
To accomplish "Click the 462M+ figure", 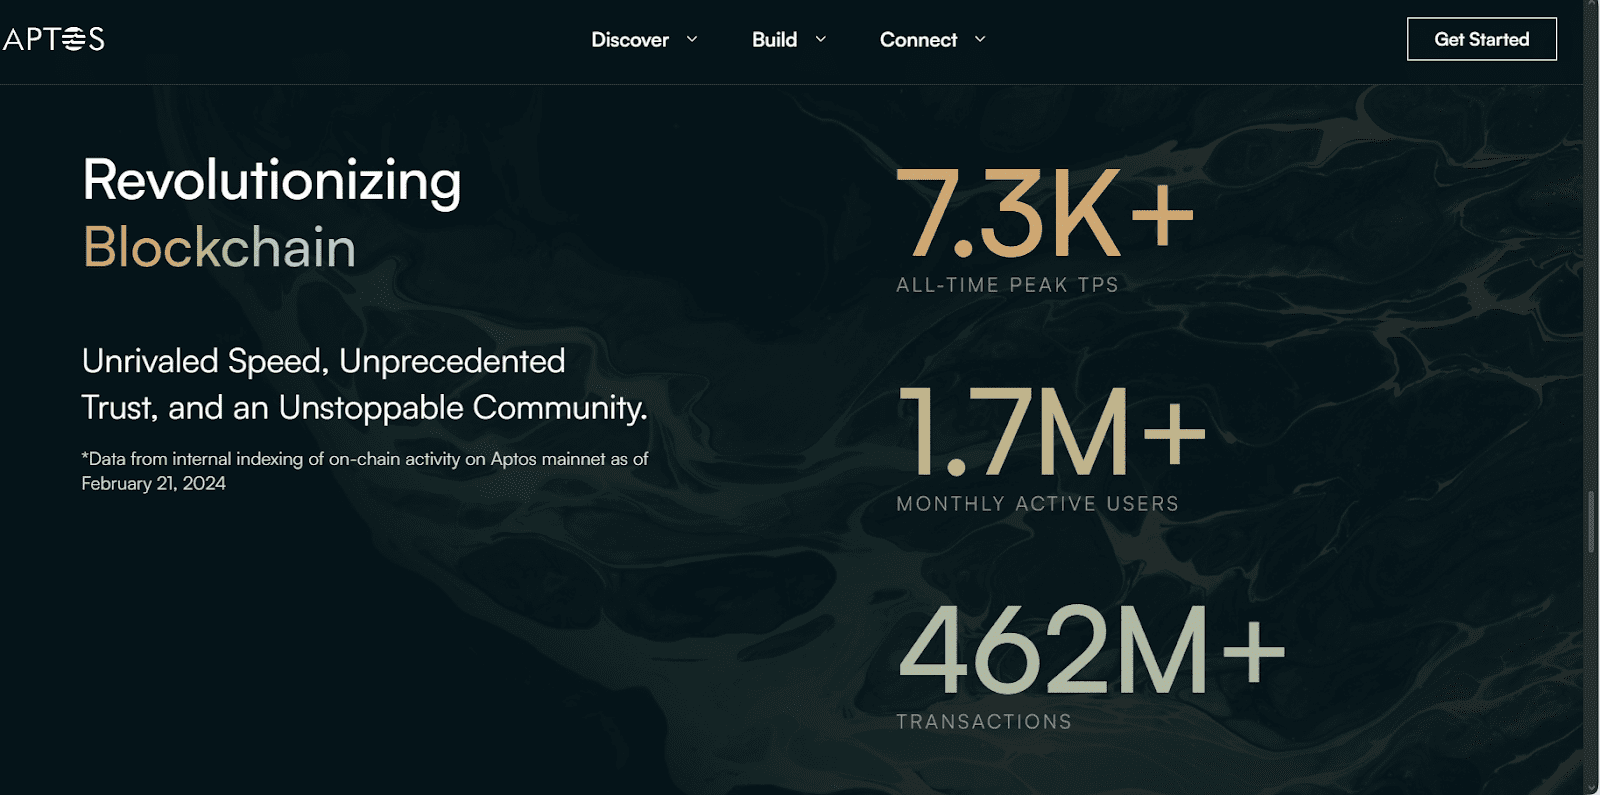I will click(x=1091, y=649).
